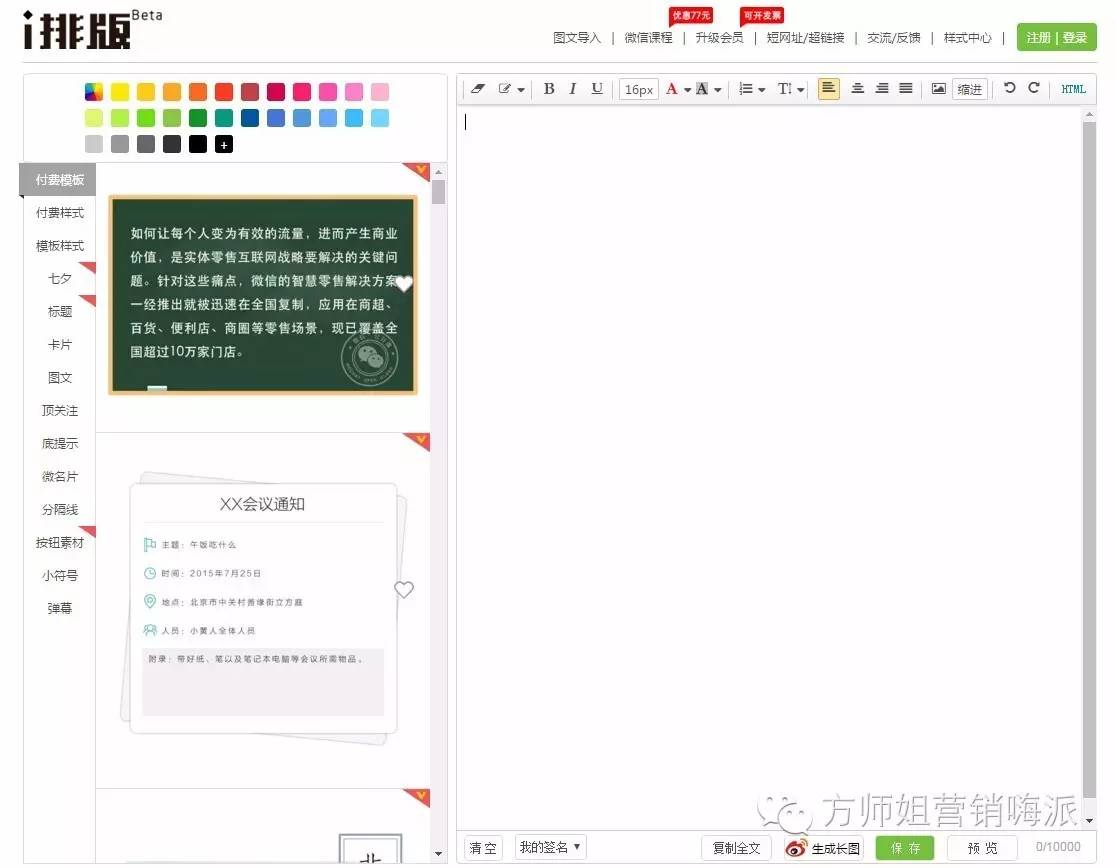This screenshot has height=868, width=1116.
Task: Select the format eraser tool
Action: point(477,88)
